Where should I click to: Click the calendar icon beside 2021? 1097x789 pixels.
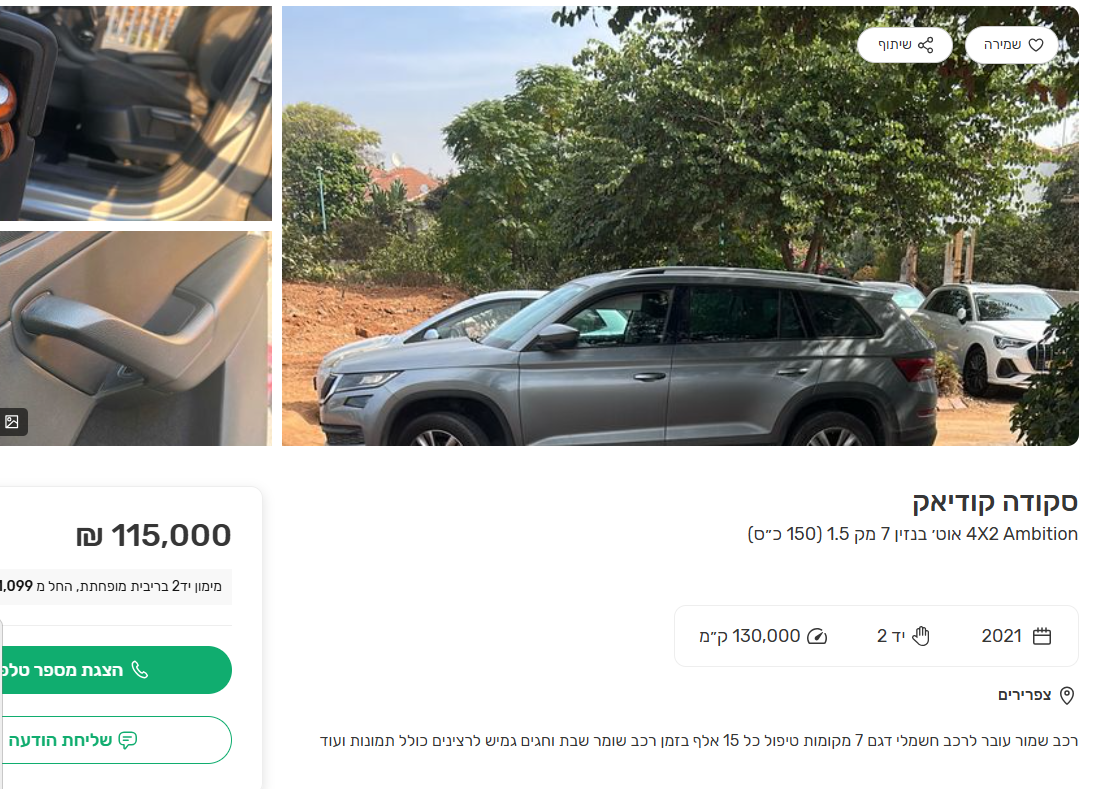[1042, 636]
